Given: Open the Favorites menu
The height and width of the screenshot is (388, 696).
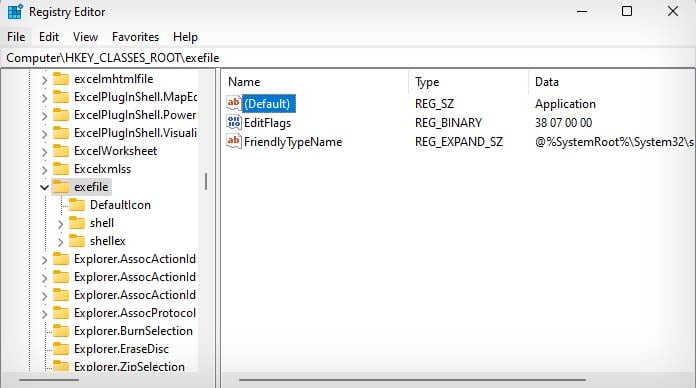Looking at the screenshot, I should pos(135,37).
